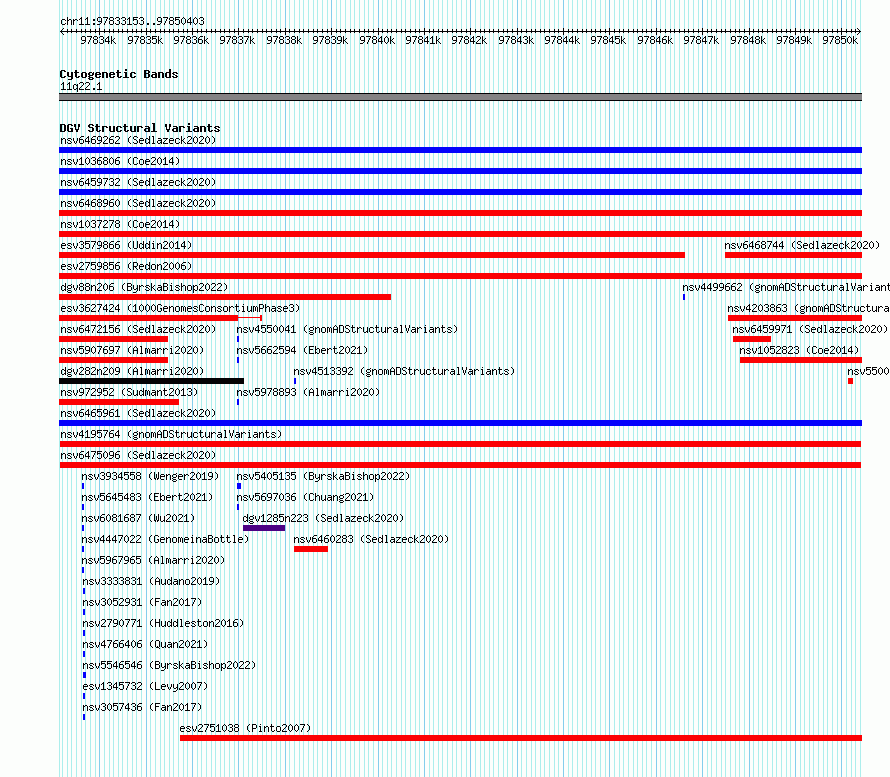Click esv3627424 (1000GenomesConsortiumPhase3) label
The image size is (890, 777).
coord(180,308)
